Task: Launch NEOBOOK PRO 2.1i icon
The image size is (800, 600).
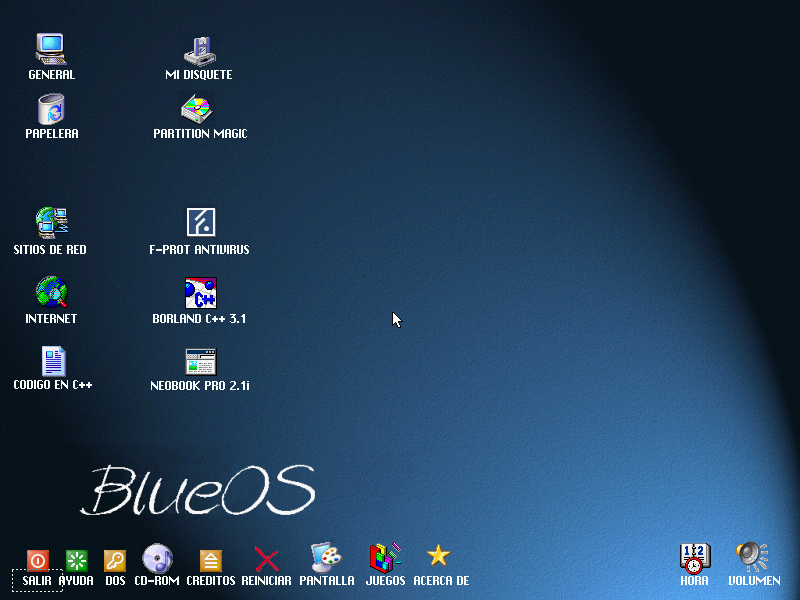Action: coord(201,362)
